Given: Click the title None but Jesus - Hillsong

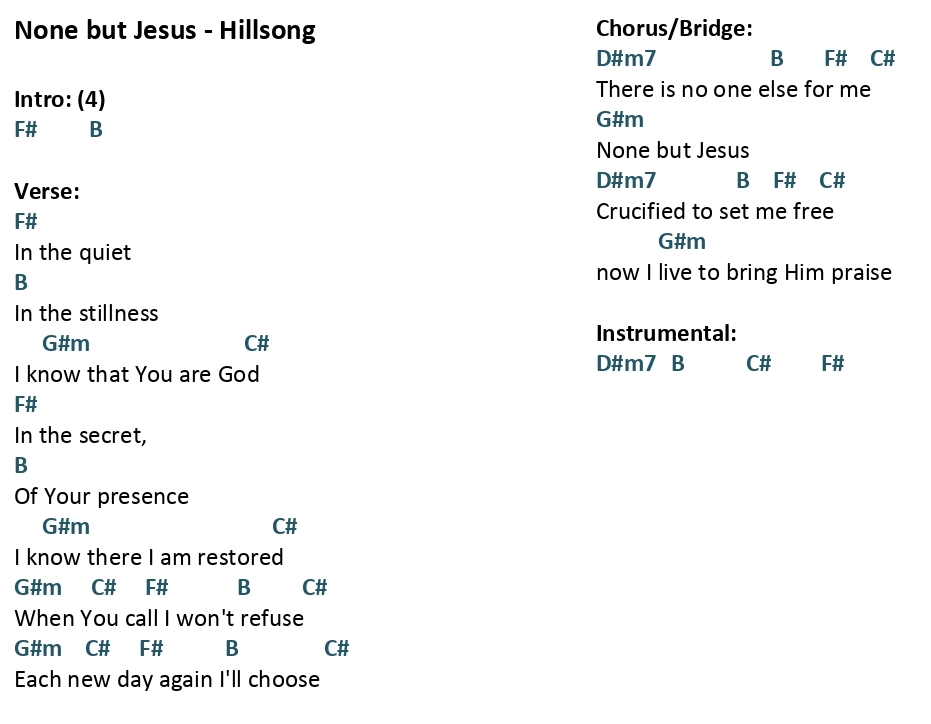Looking at the screenshot, I should coord(164,30).
